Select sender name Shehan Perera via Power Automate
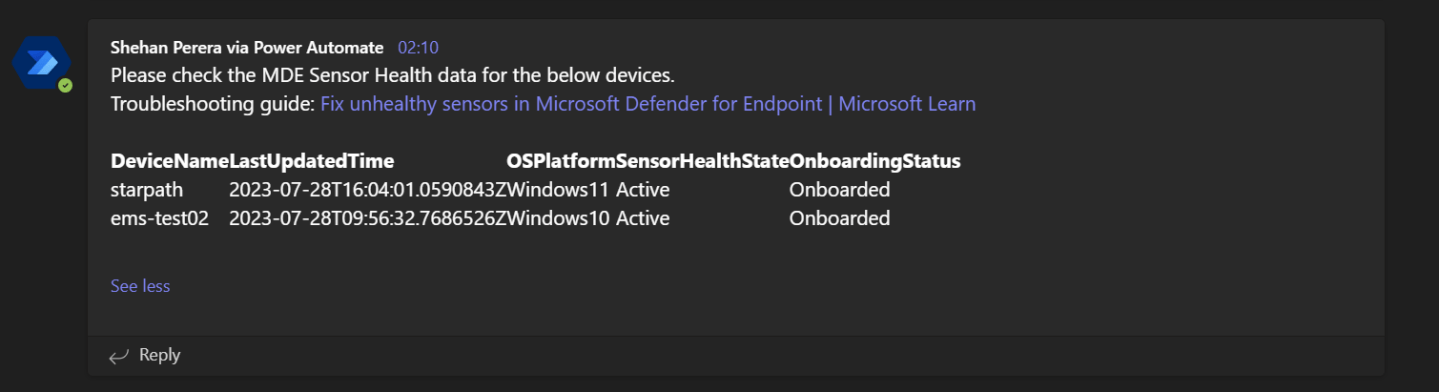This screenshot has width=1439, height=392. tap(247, 47)
